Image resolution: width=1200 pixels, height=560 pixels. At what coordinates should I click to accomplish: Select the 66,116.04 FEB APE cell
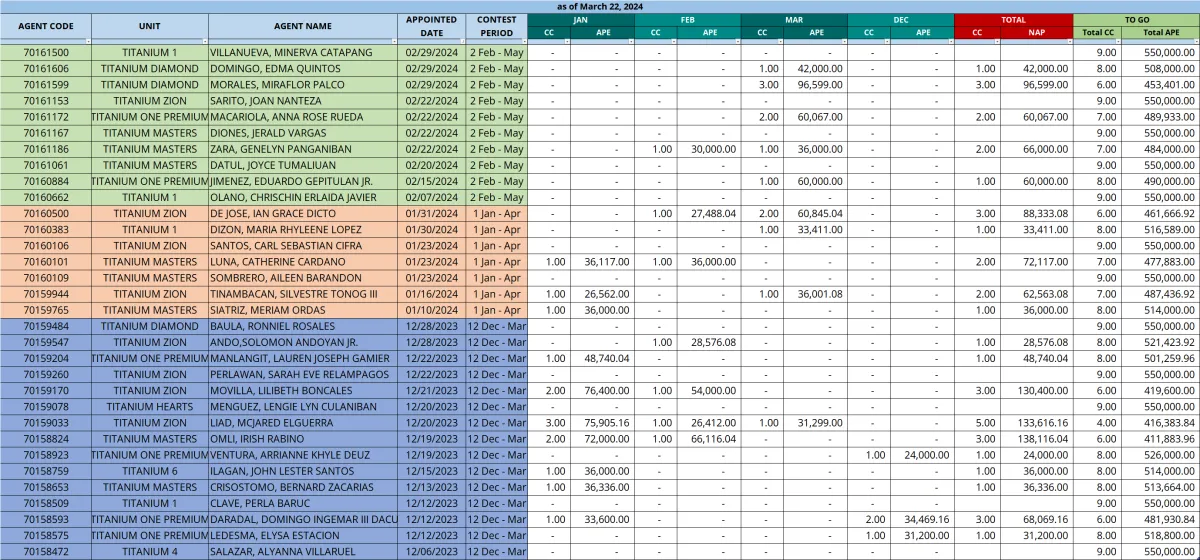(x=709, y=439)
